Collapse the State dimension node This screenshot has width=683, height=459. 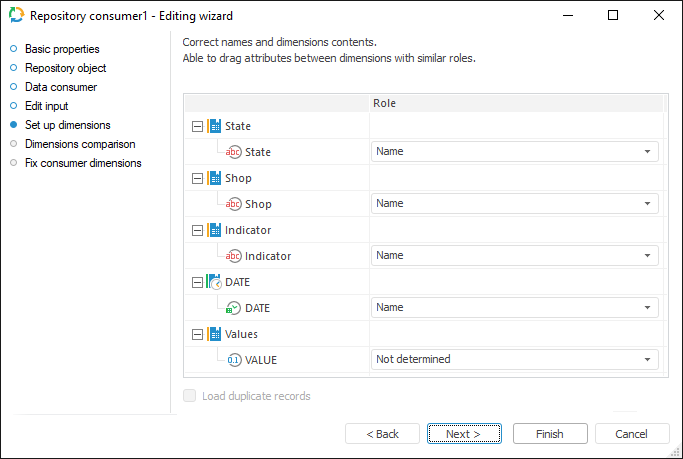click(x=196, y=126)
